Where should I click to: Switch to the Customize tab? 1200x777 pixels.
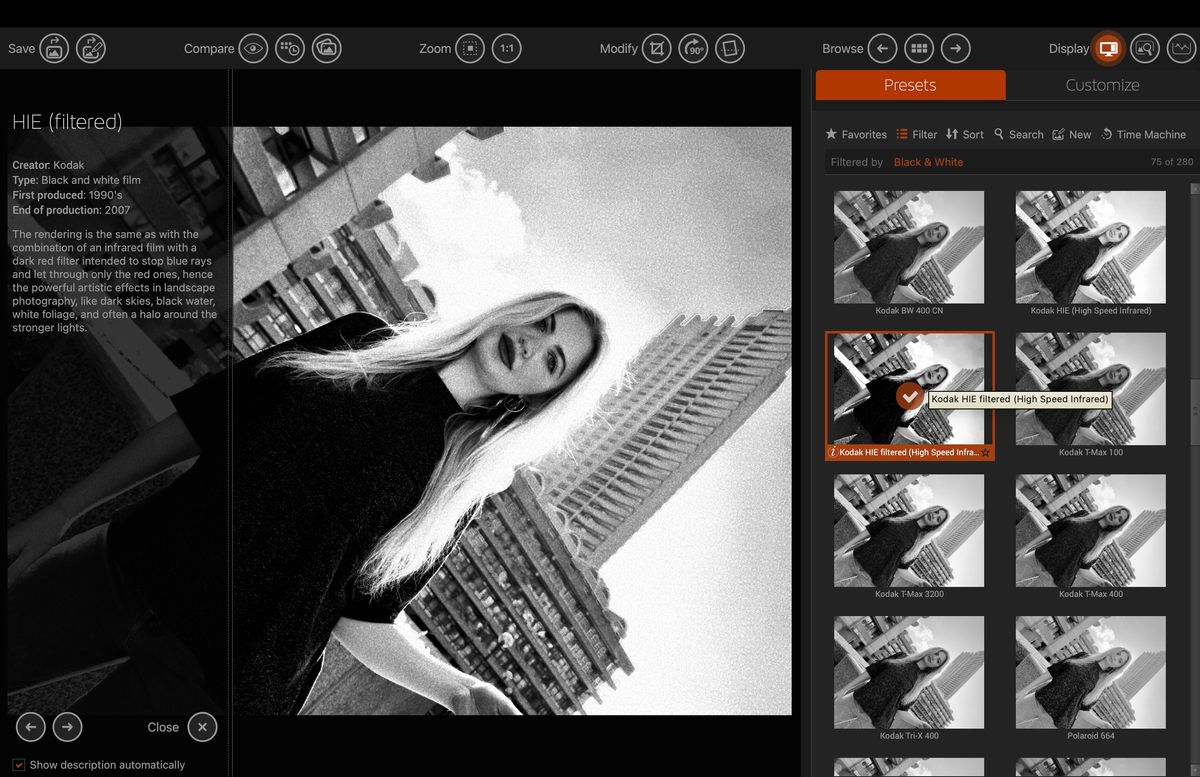tap(1101, 85)
